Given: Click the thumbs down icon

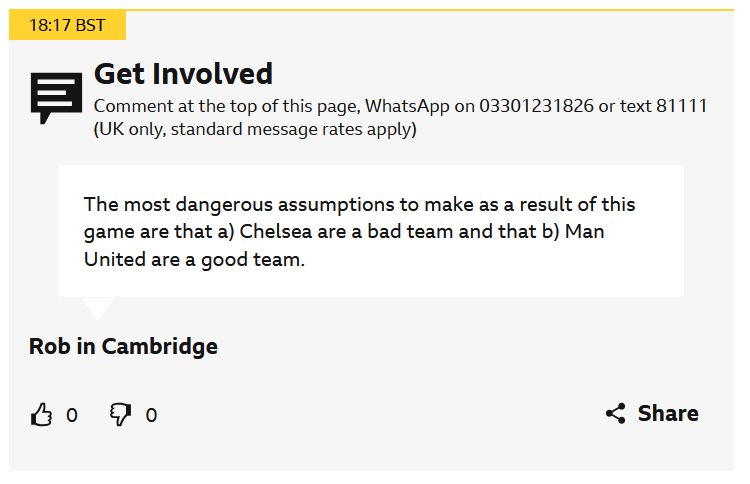Looking at the screenshot, I should point(120,415).
